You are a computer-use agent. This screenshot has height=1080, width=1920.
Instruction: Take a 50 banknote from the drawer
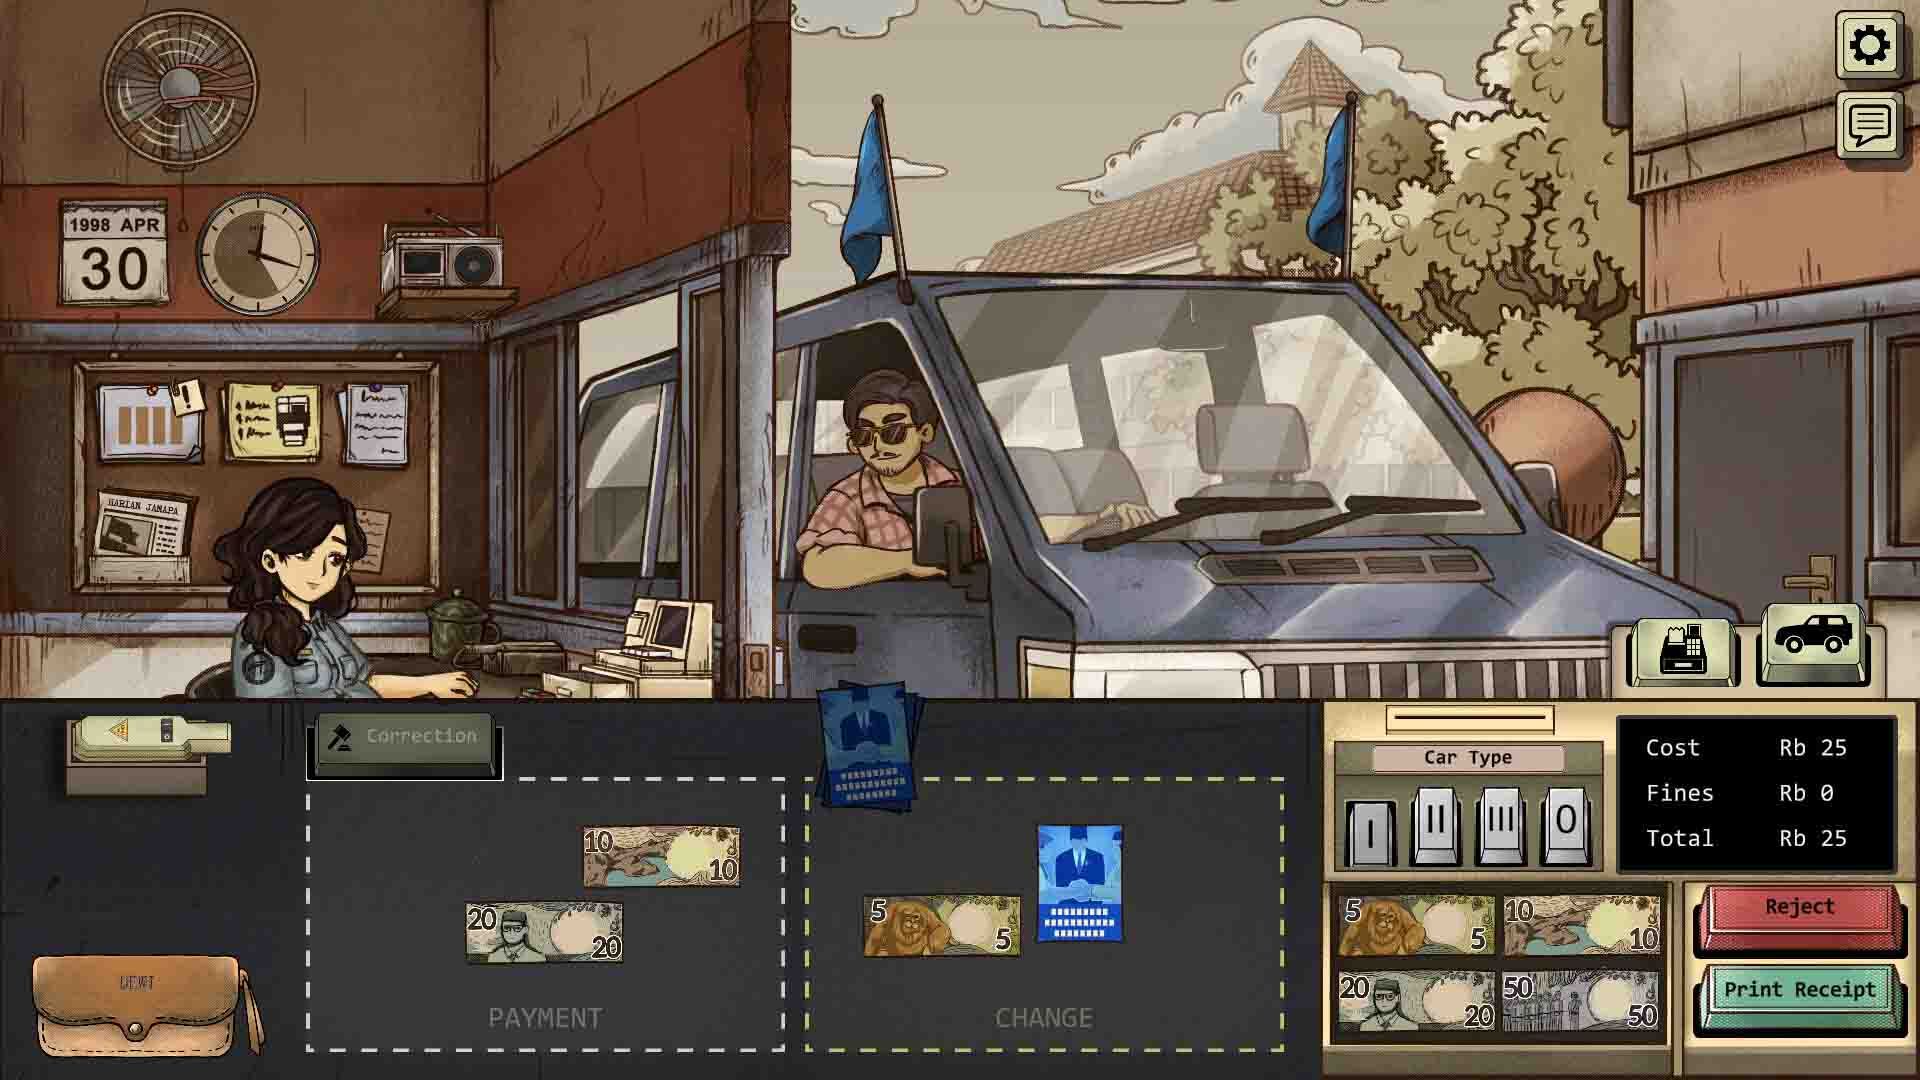click(1581, 1001)
